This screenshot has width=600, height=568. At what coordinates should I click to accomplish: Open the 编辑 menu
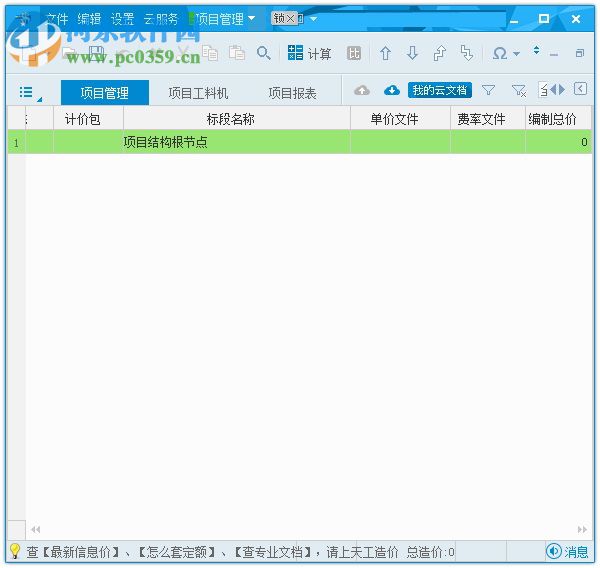pos(89,18)
